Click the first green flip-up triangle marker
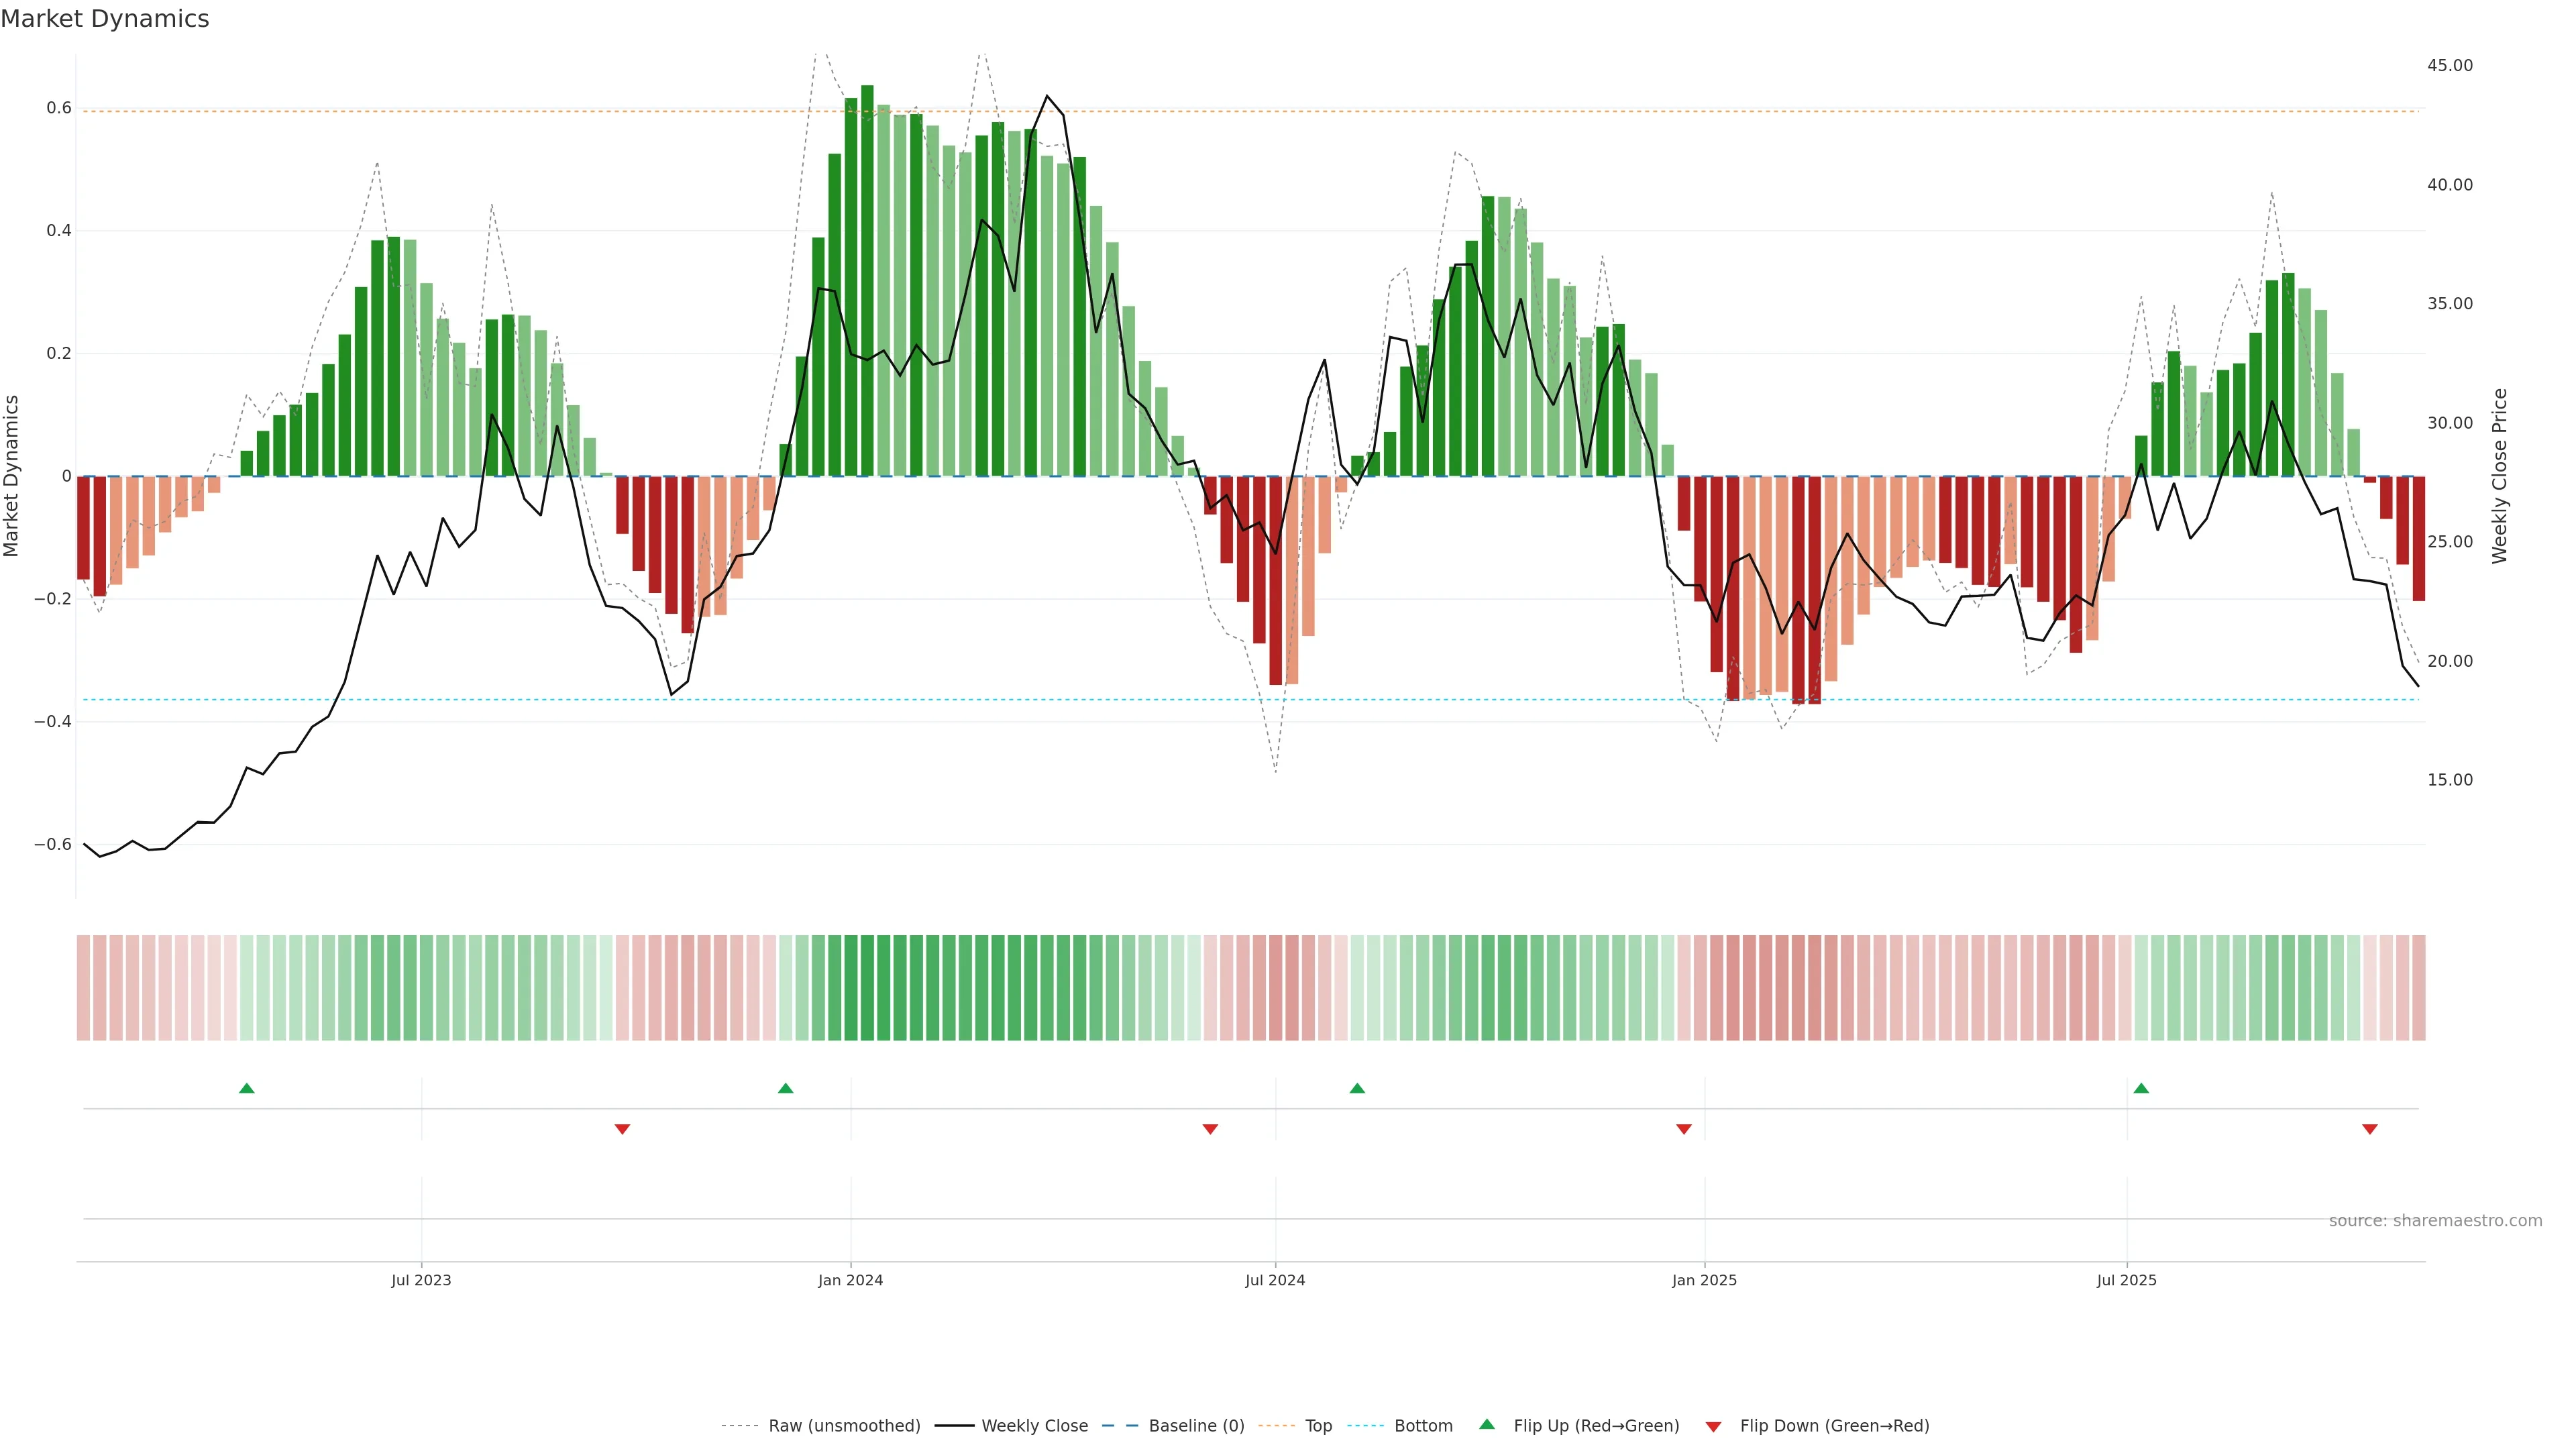2576x1449 pixels. tap(247, 1088)
